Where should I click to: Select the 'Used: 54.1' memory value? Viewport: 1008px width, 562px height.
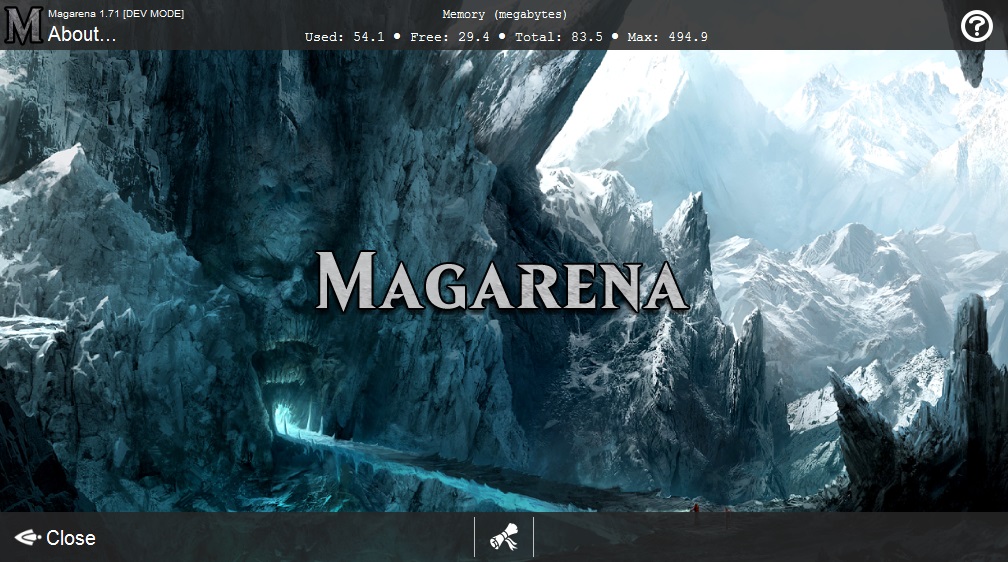pos(345,37)
